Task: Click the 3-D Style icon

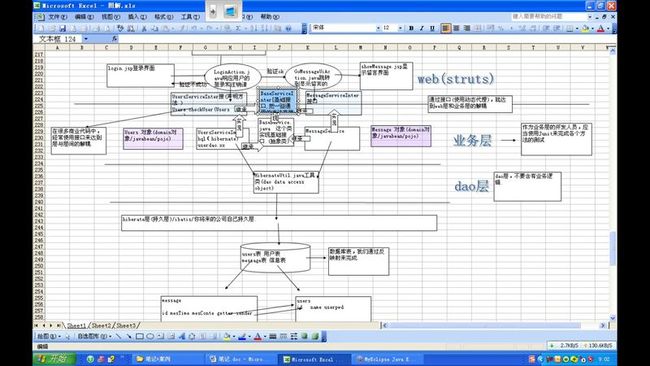Action: click(315, 336)
